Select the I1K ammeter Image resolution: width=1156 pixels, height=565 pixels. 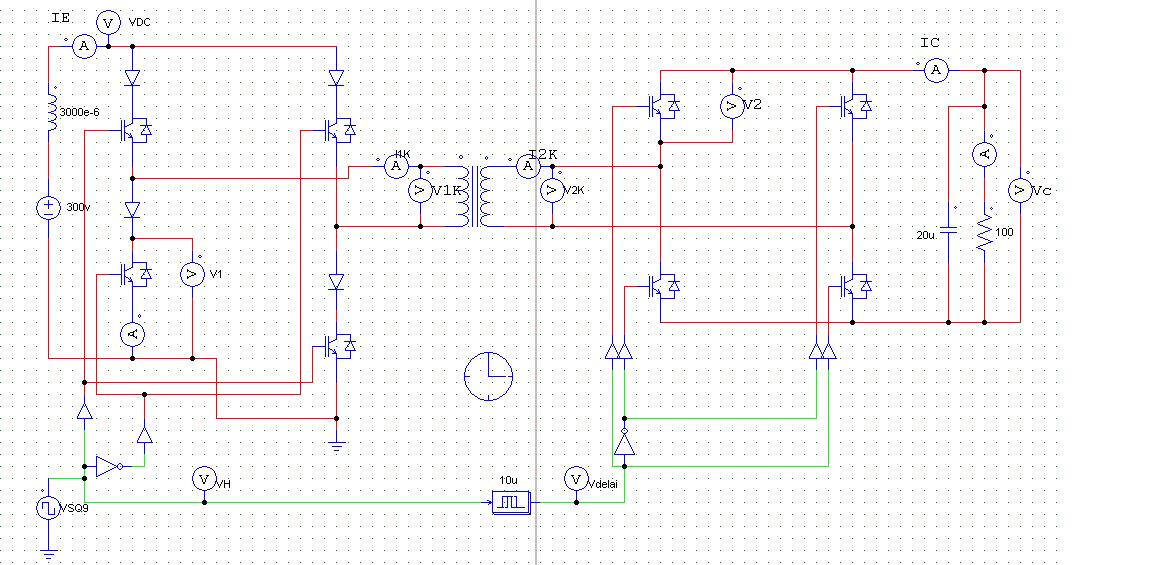[x=396, y=166]
